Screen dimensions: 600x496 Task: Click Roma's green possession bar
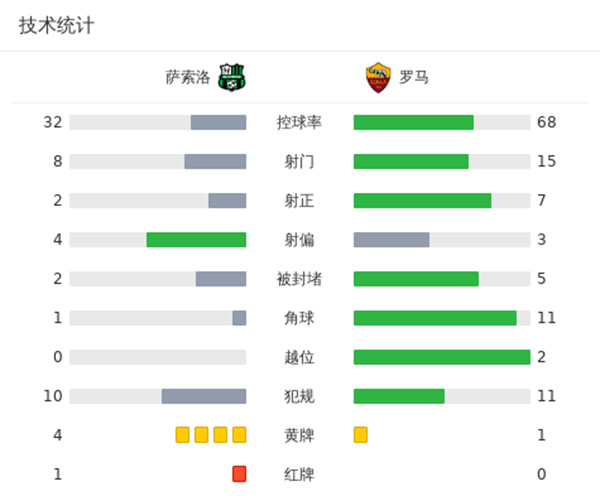(413, 122)
